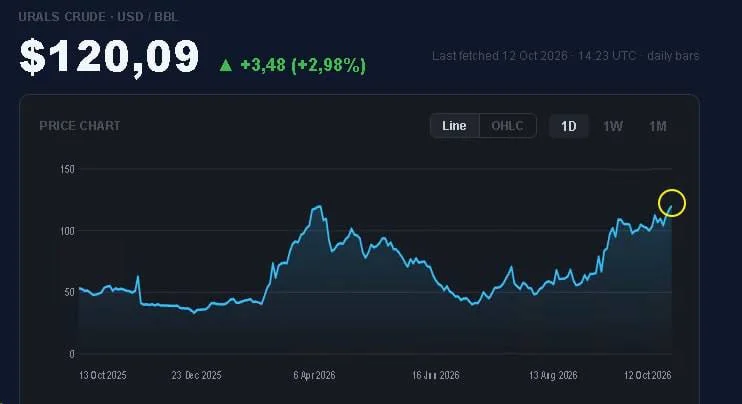Click the green up-arrow change indicator

click(x=226, y=65)
